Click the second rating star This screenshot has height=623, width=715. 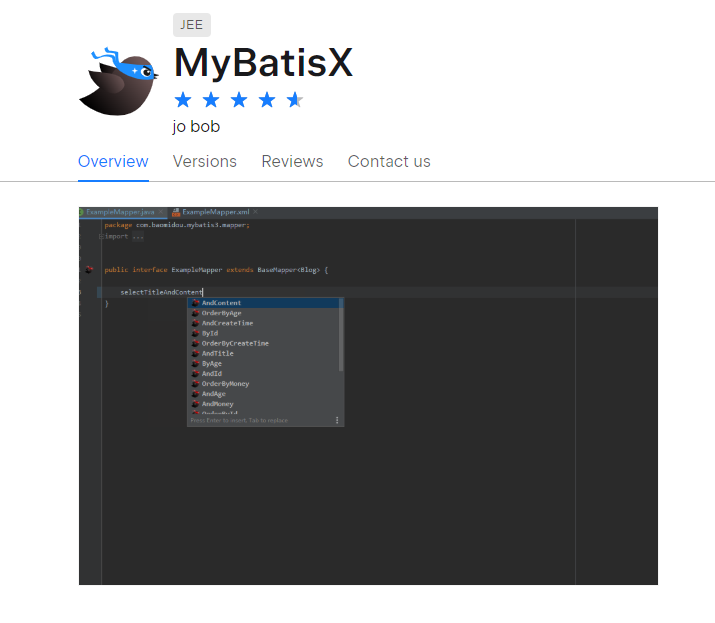click(x=211, y=100)
